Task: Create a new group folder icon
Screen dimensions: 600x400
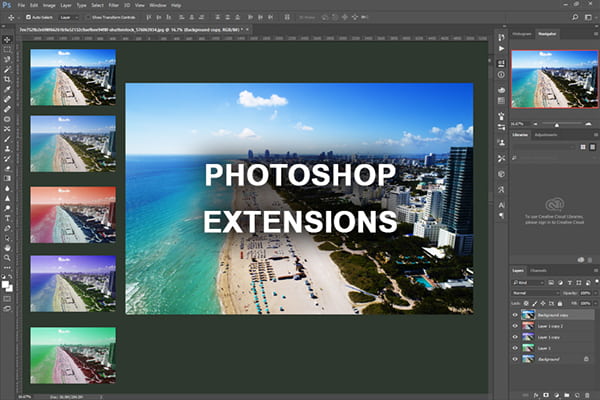Action: click(x=567, y=395)
